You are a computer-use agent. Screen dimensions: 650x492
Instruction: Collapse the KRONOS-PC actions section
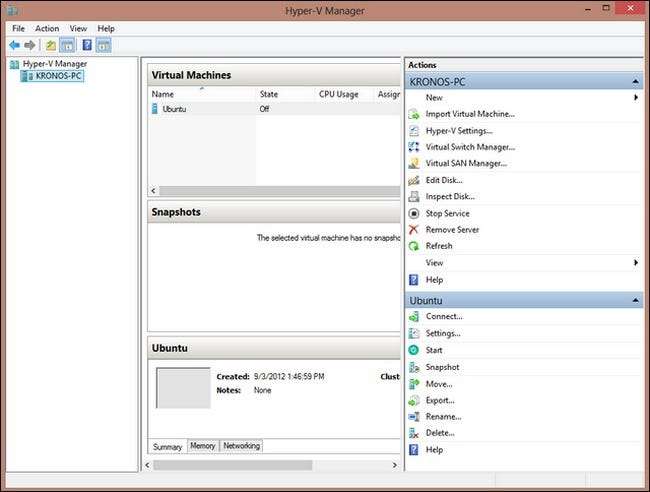[x=635, y=81]
